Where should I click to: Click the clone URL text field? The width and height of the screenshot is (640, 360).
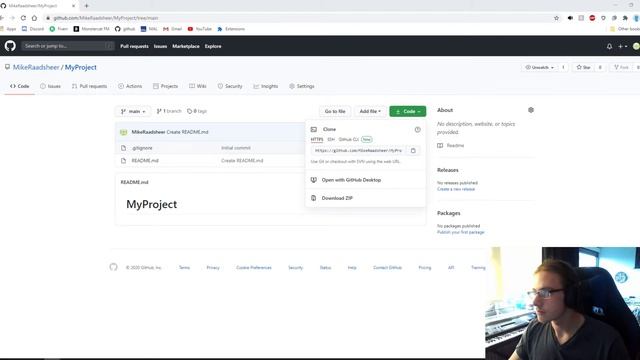click(359, 151)
